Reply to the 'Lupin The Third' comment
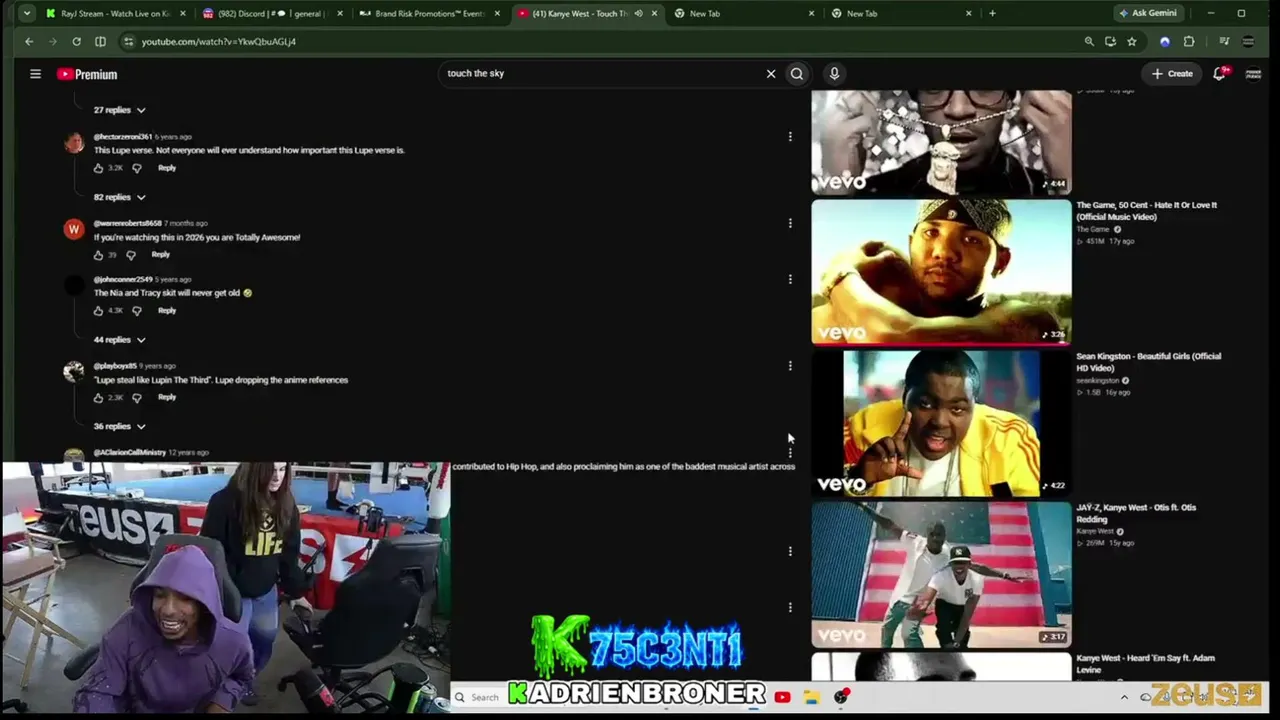This screenshot has width=1280, height=720. [167, 398]
